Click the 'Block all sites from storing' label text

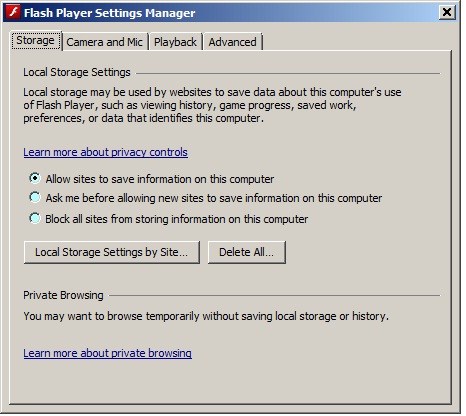[177, 219]
